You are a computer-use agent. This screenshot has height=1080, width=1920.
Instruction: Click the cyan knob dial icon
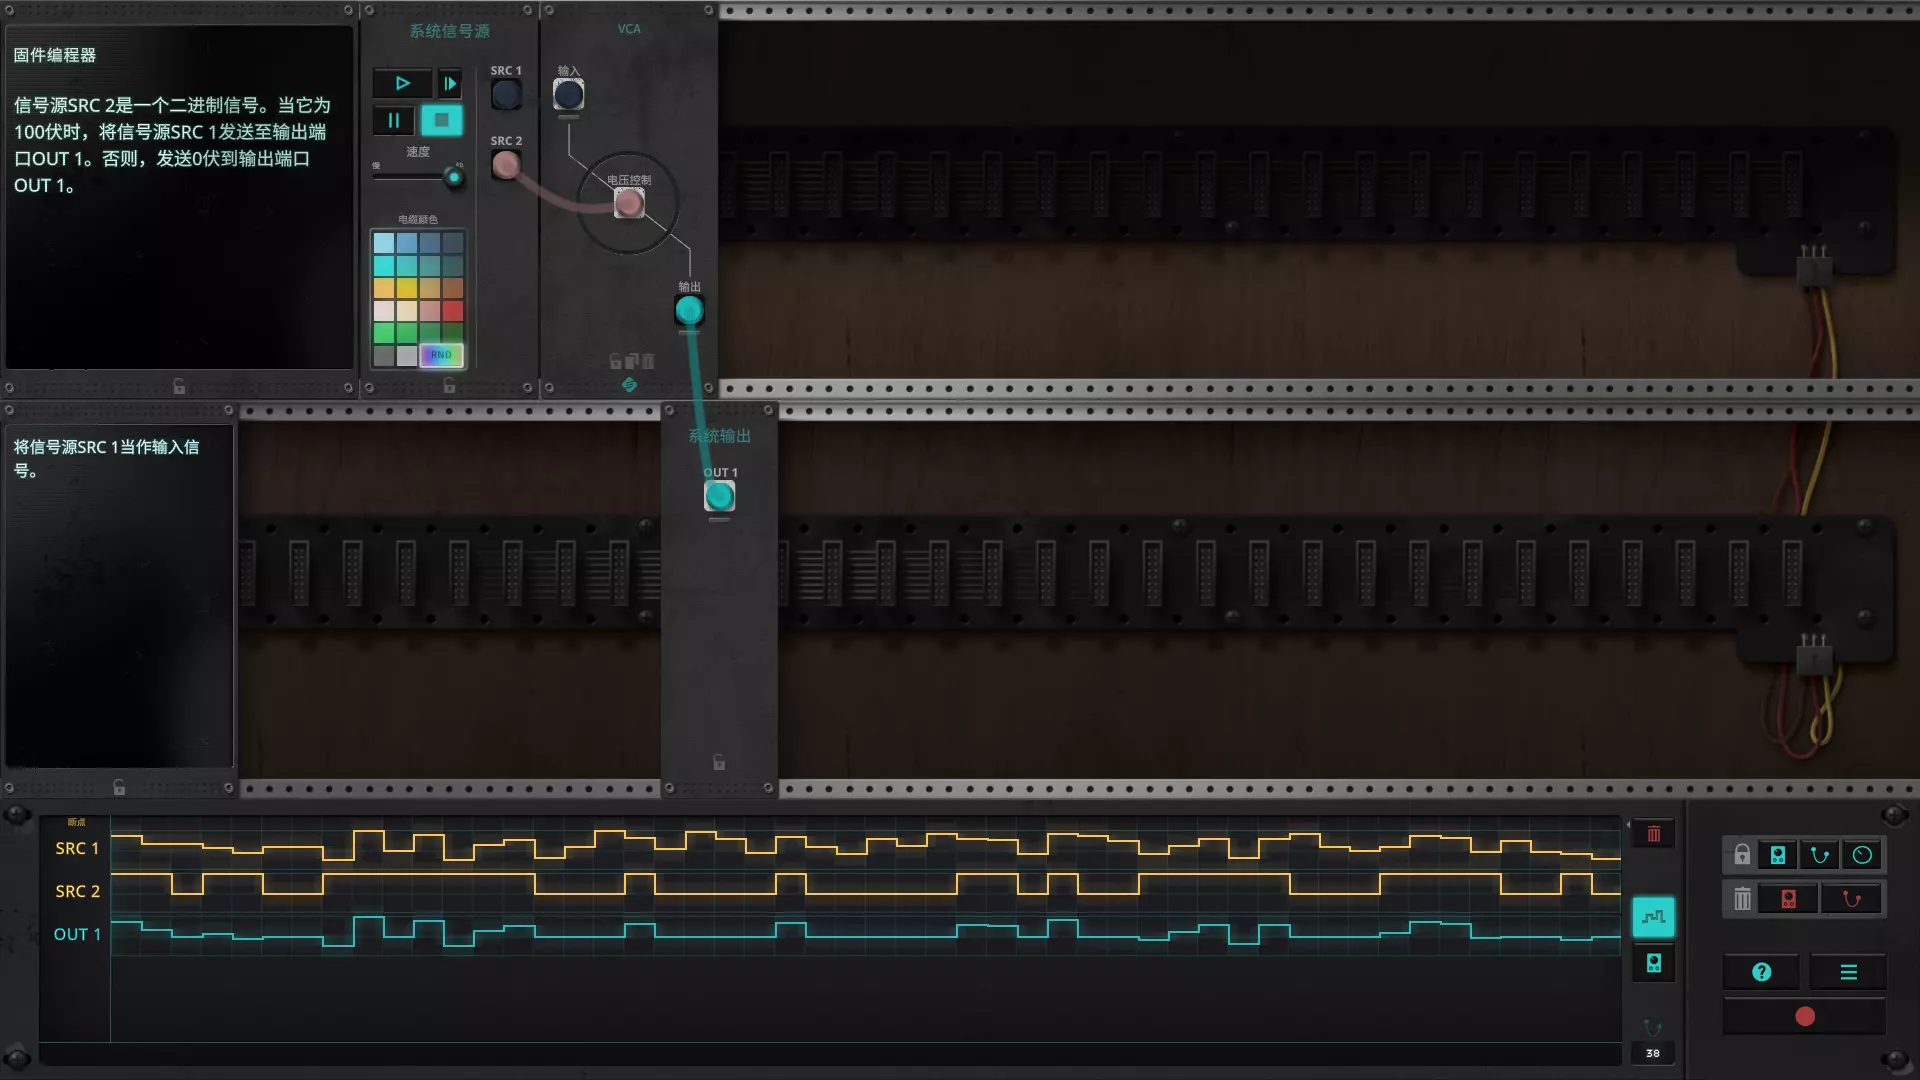click(1862, 855)
